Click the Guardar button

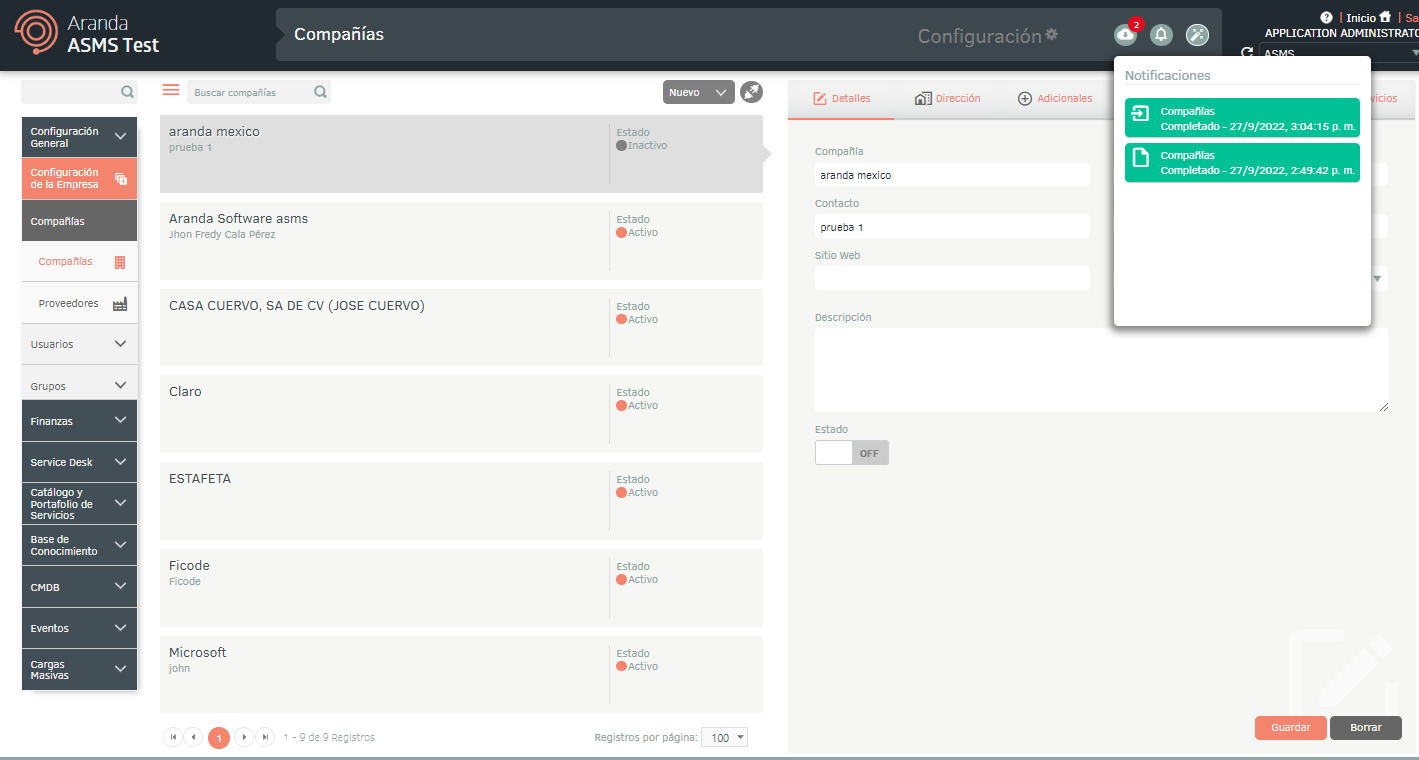click(1290, 728)
